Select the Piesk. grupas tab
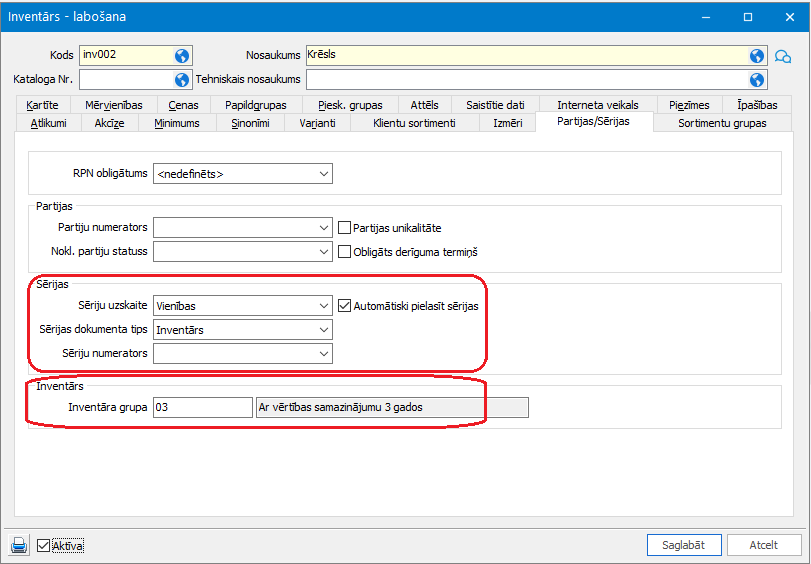This screenshot has width=811, height=564. click(350, 105)
